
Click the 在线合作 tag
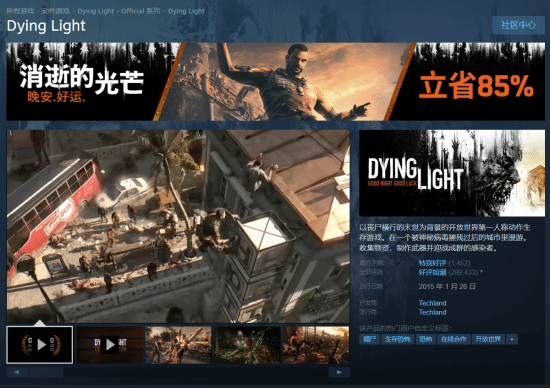pyautogui.click(x=454, y=339)
